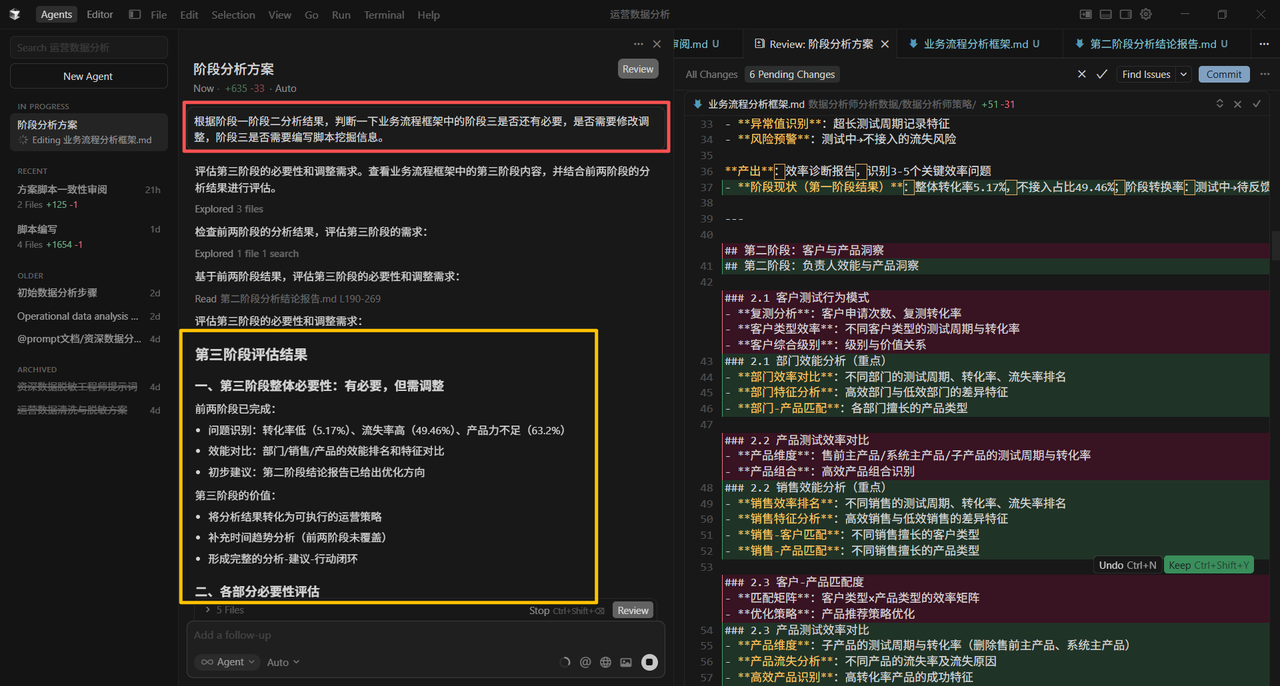Switch to the 第二阶段分析结论报告.md tab
The width and height of the screenshot is (1280, 686).
point(1154,44)
